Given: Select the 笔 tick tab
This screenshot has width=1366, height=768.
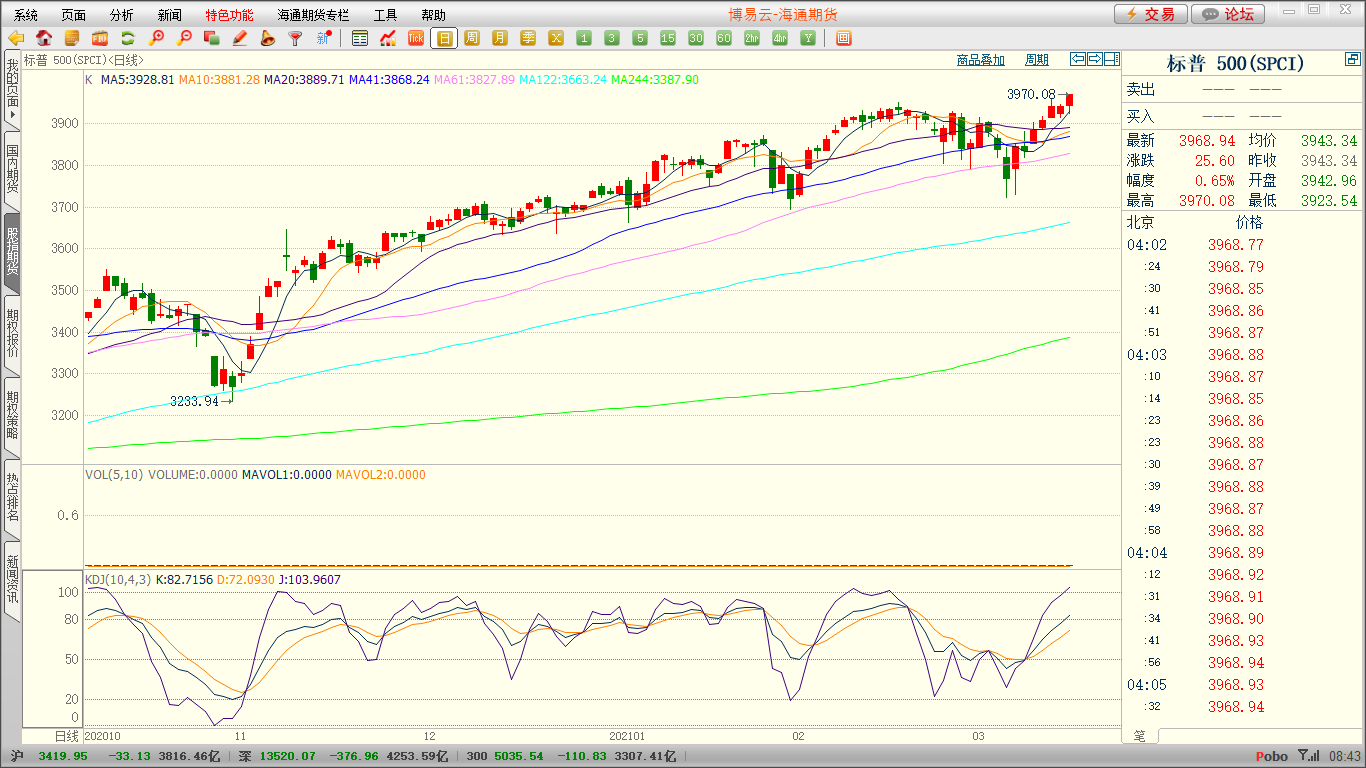Looking at the screenshot, I should pyautogui.click(x=1140, y=736).
